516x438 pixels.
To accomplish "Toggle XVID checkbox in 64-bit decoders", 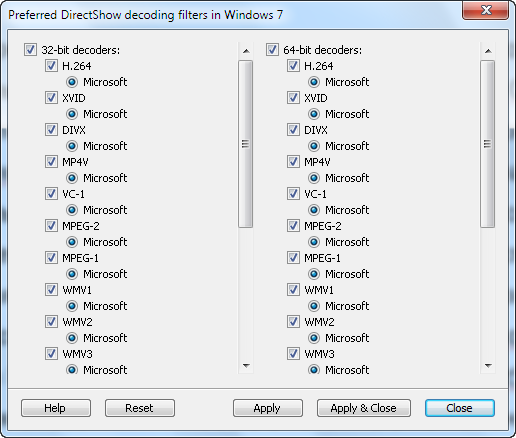I will point(293,98).
